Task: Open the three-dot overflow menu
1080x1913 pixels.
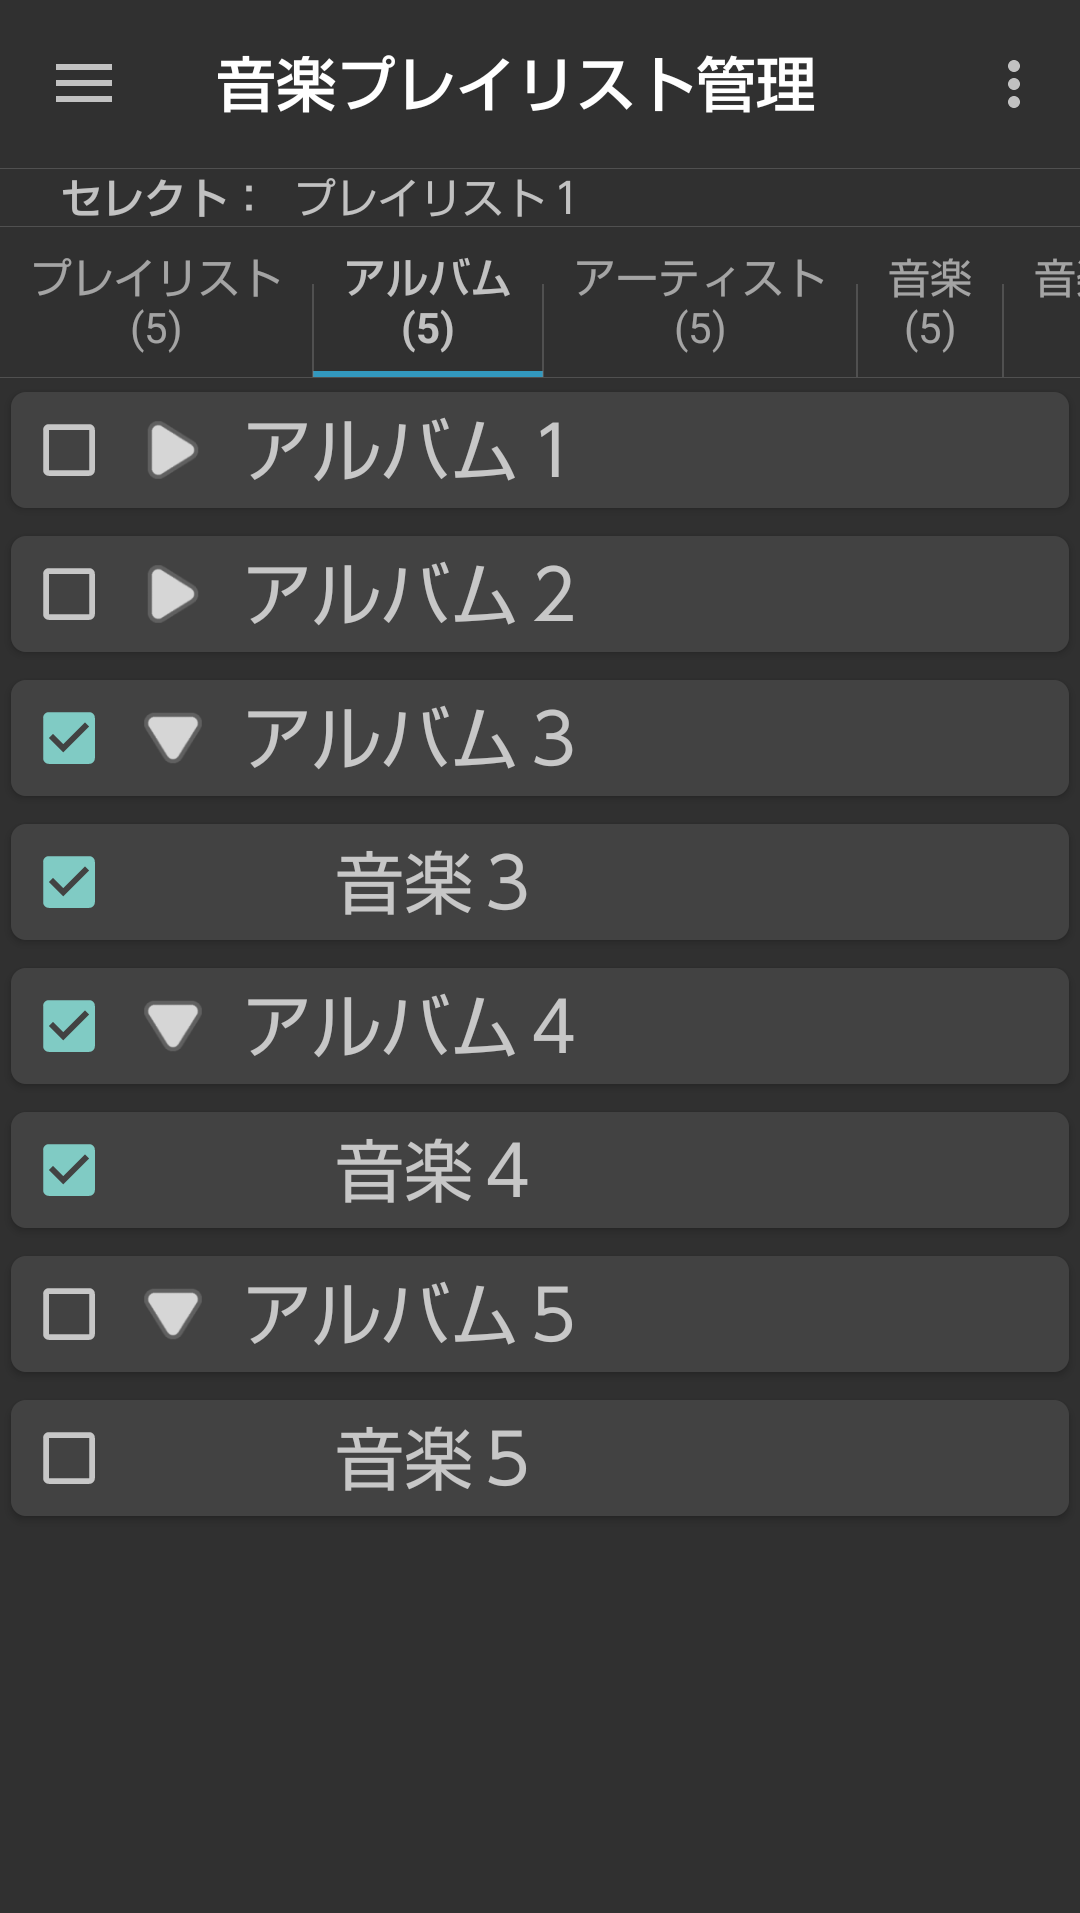Action: pyautogui.click(x=1013, y=84)
